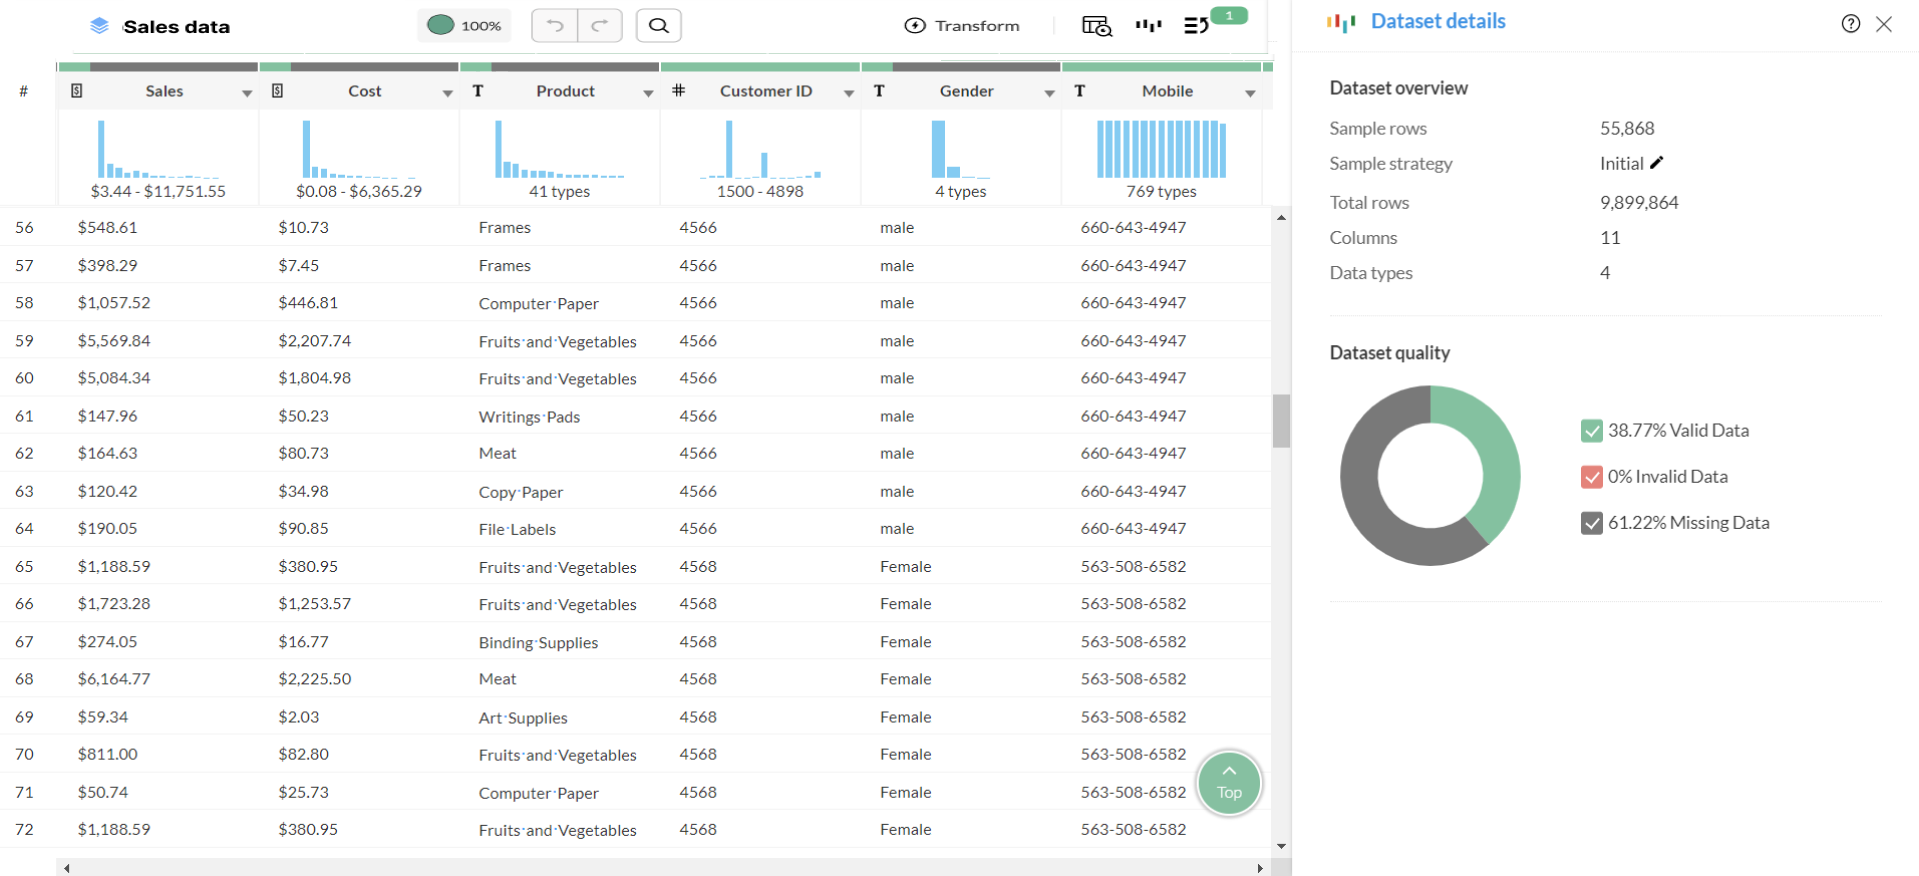1919x876 pixels.
Task: Expand the Sales column dropdown arrow
Action: [x=247, y=93]
